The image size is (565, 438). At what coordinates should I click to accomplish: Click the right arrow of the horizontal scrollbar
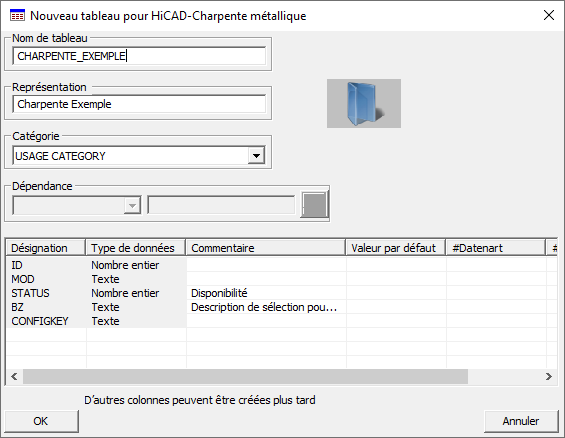point(549,376)
